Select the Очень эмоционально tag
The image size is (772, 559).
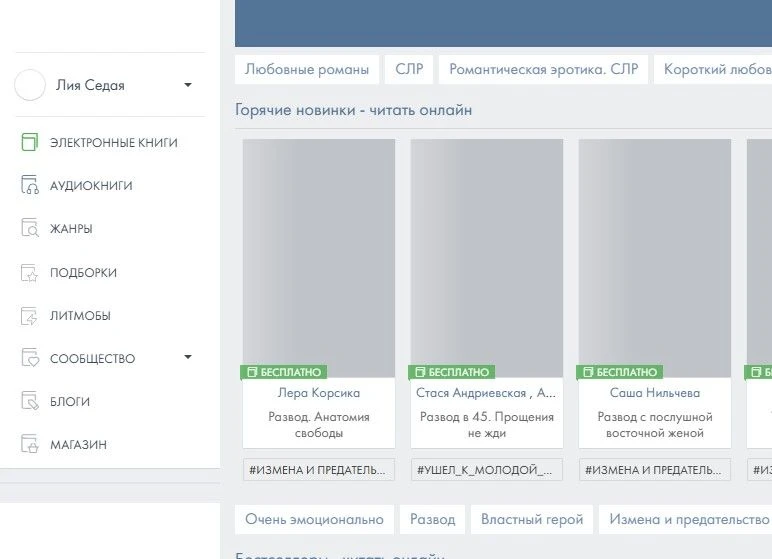coord(314,520)
